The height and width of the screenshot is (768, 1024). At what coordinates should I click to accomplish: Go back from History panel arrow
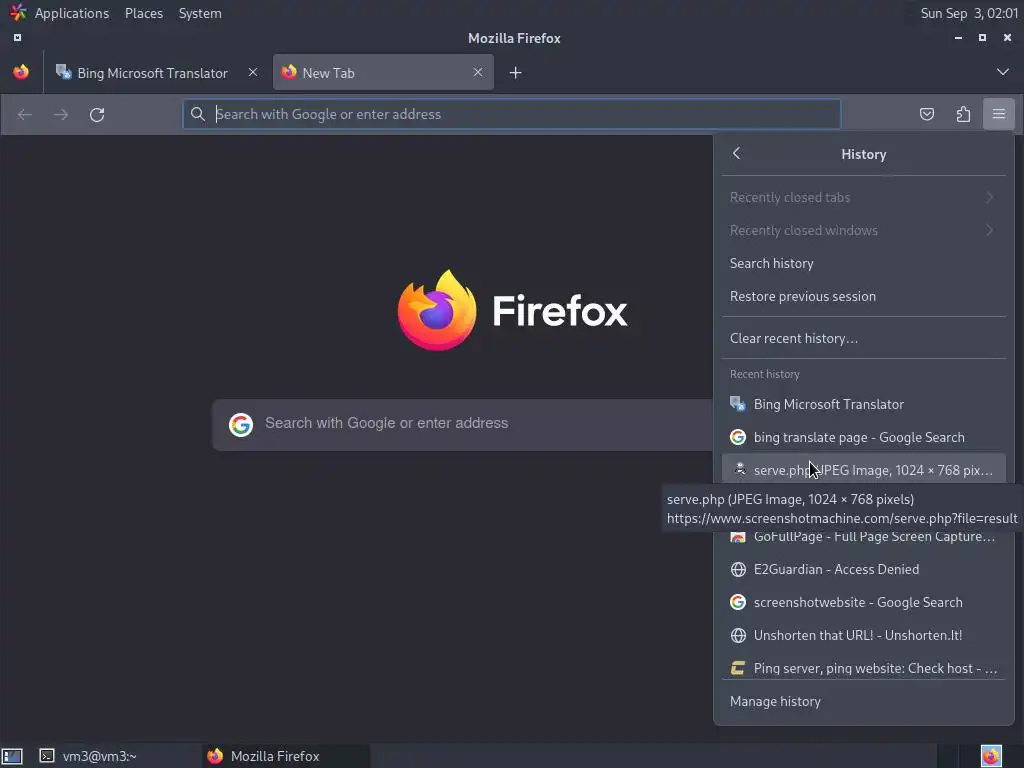tap(737, 153)
